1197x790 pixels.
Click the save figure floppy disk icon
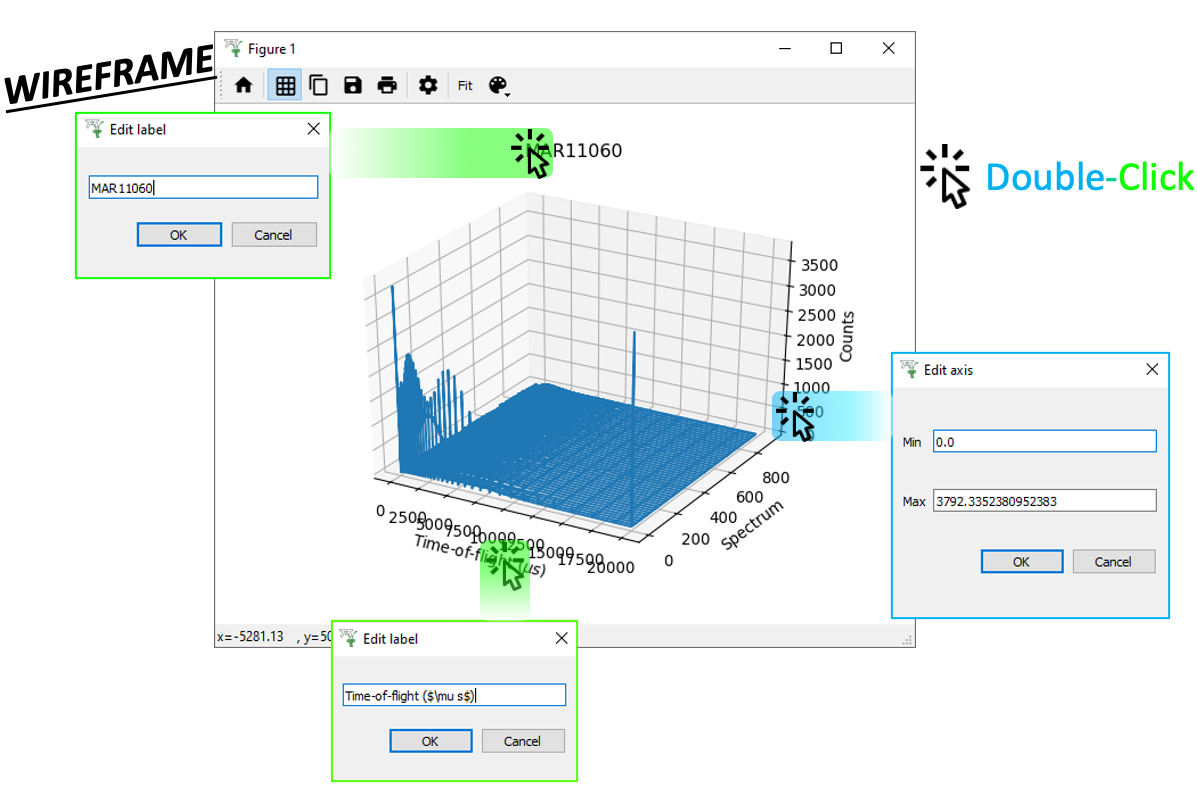[352, 86]
